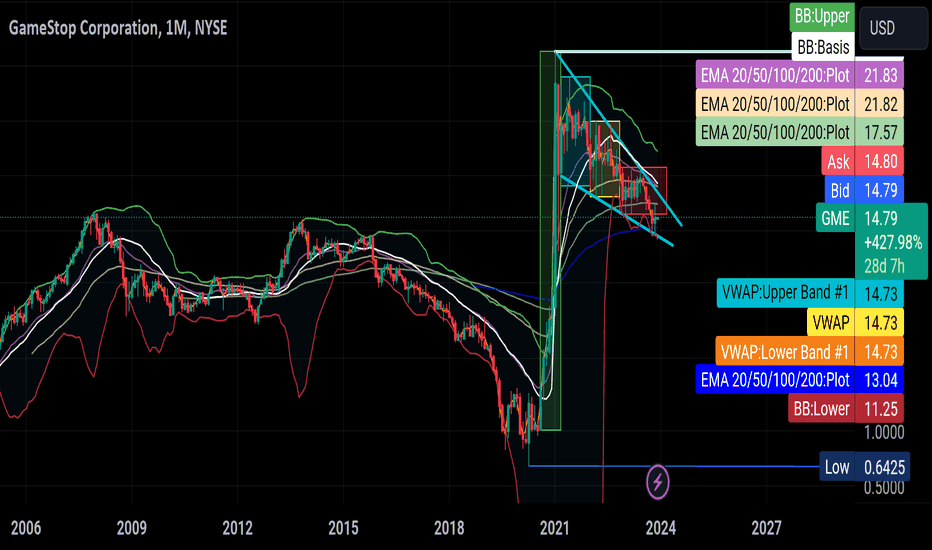Click the 2006 label on time axis
This screenshot has width=932, height=550.
26,527
